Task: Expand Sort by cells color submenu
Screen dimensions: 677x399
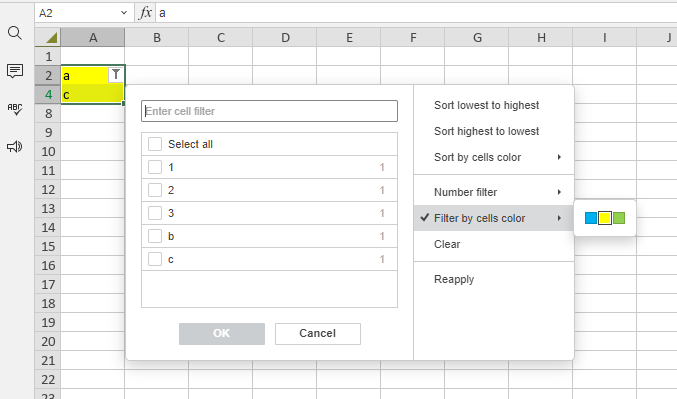Action: (494, 157)
